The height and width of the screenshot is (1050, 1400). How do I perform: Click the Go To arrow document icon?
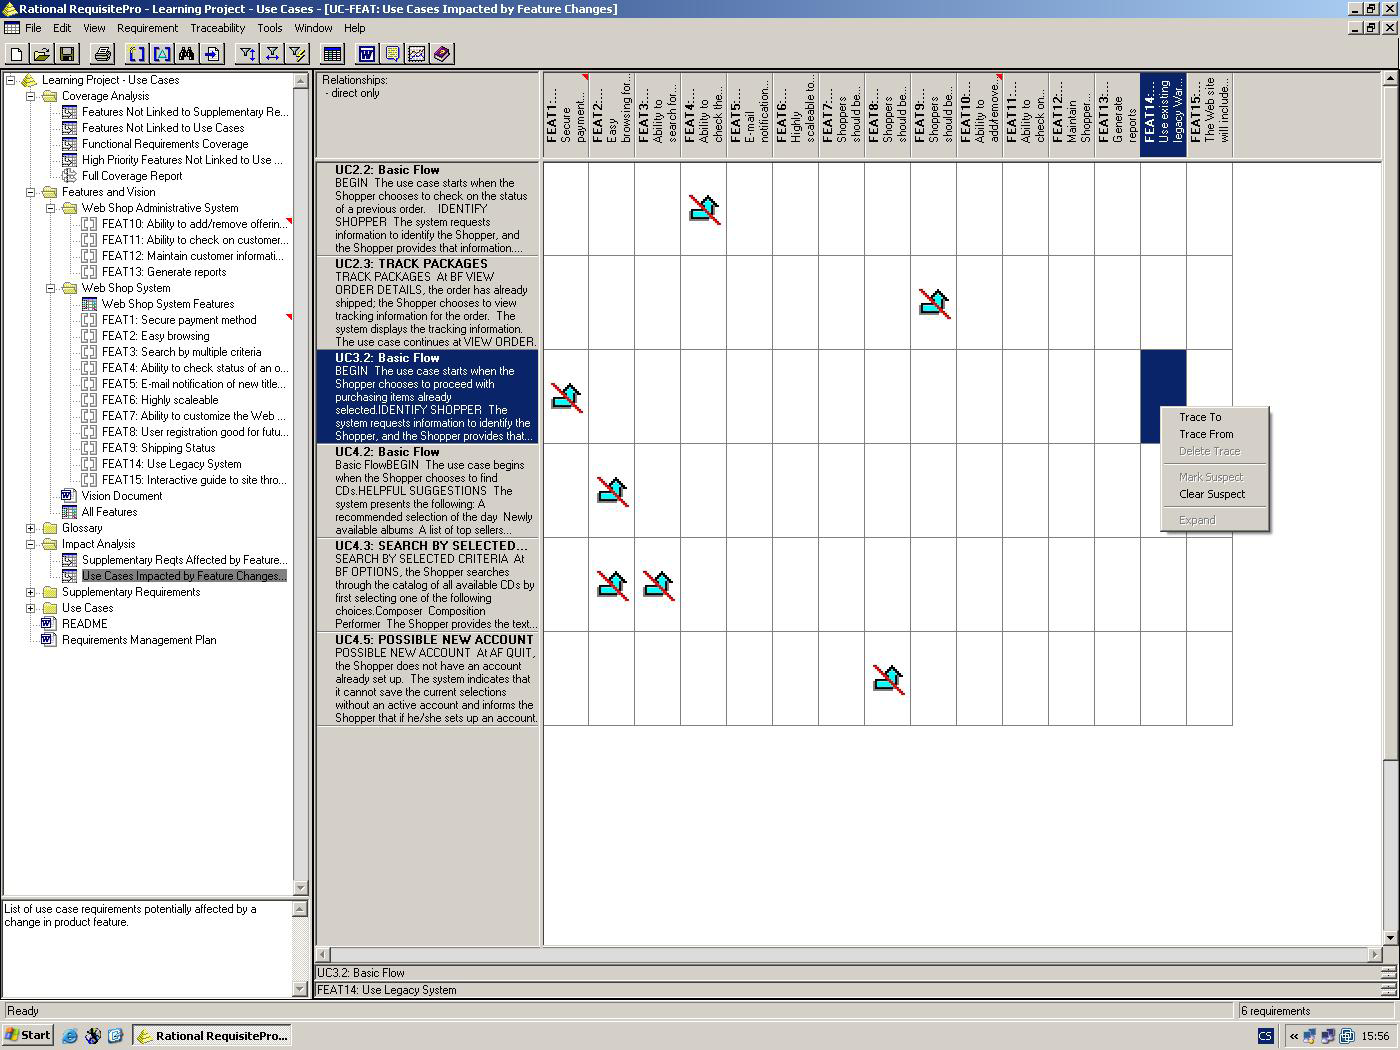(x=212, y=54)
